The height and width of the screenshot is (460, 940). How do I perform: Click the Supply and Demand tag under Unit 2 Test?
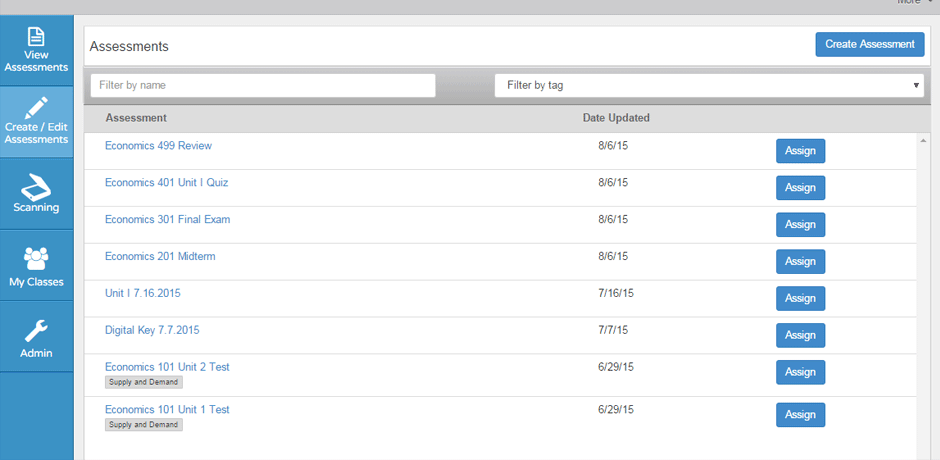click(144, 382)
